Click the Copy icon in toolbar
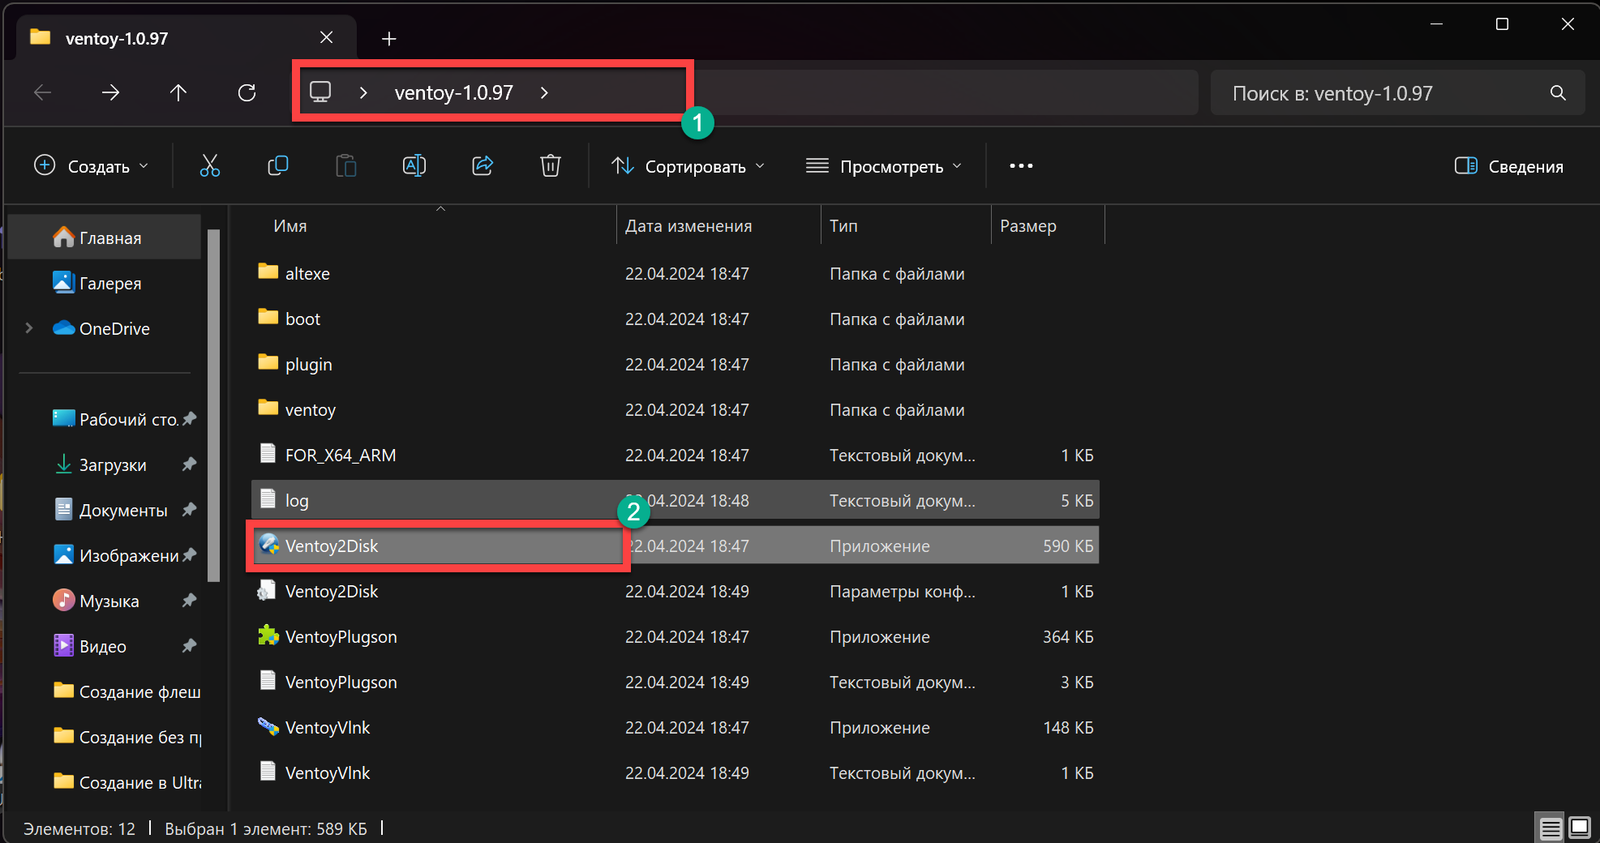 pyautogui.click(x=278, y=166)
